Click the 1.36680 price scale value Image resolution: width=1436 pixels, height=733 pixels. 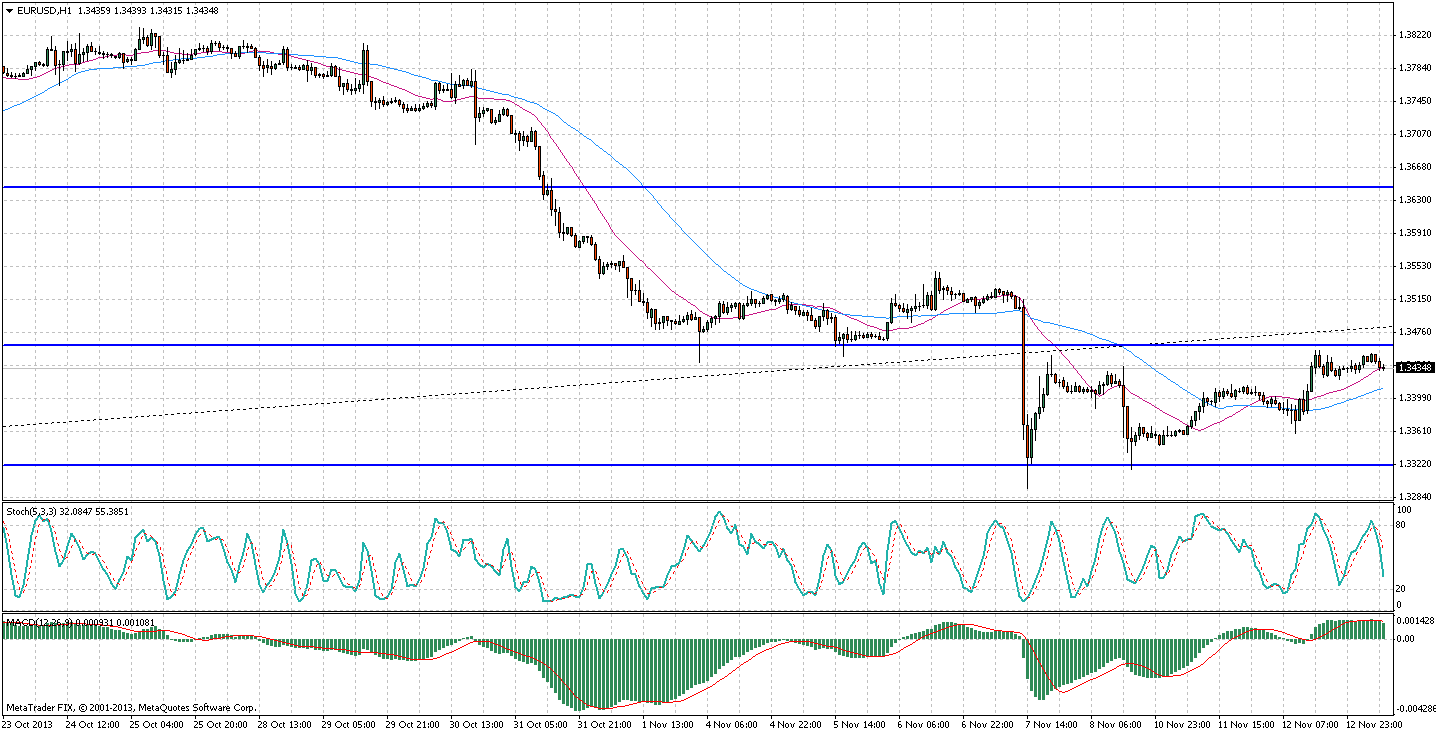(1414, 166)
